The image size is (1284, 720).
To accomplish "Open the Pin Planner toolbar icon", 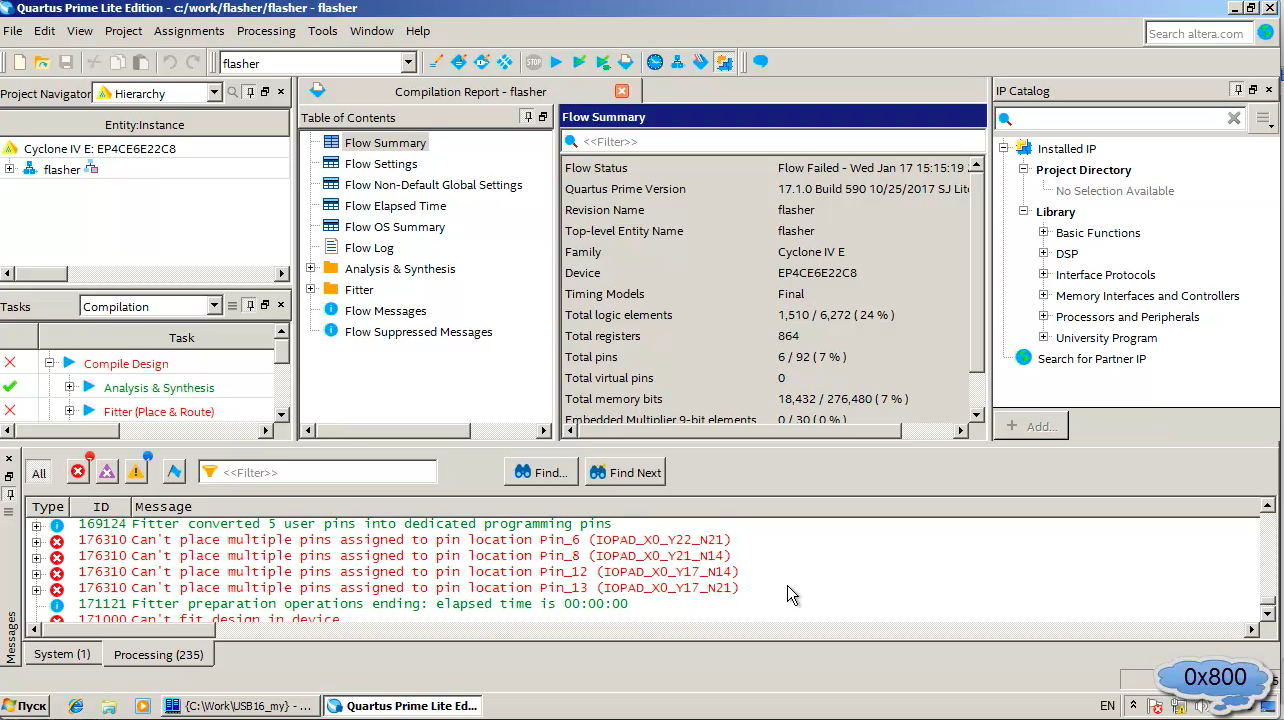I will pyautogui.click(x=458, y=62).
